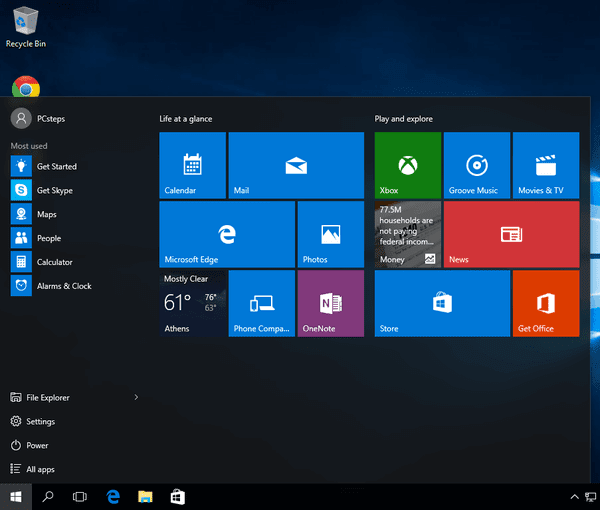This screenshot has height=510, width=600.
Task: Open File Explorer from the taskbar
Action: (x=145, y=497)
